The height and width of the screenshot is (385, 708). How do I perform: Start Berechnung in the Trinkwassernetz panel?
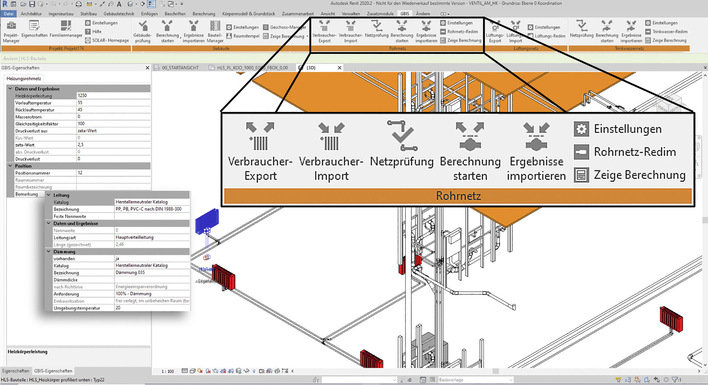click(607, 32)
